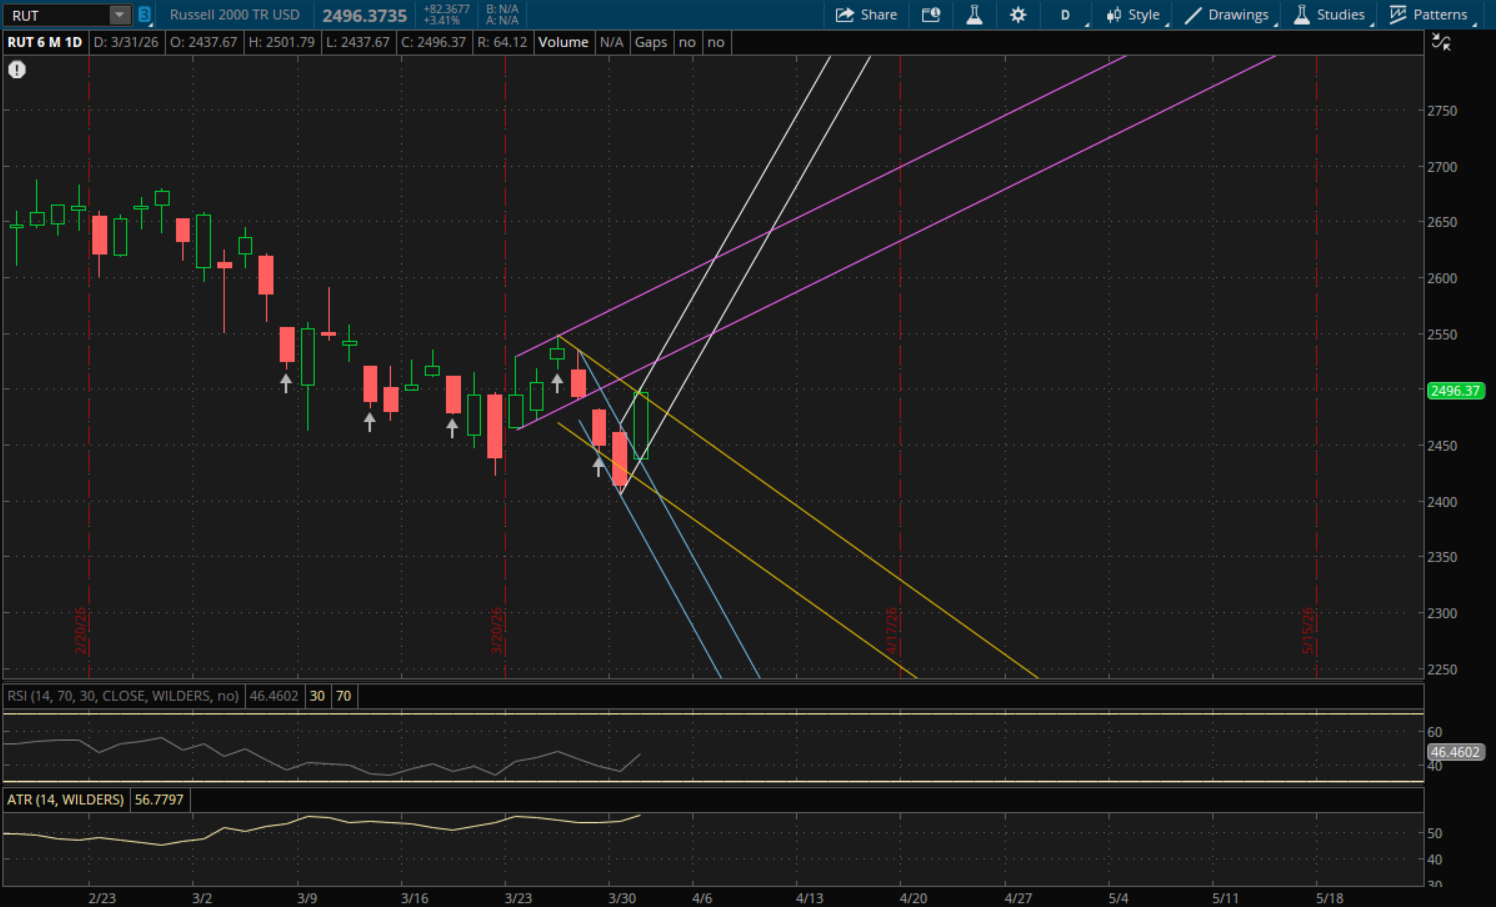This screenshot has width=1496, height=907.
Task: Open the Patterns menu
Action: pyautogui.click(x=1429, y=15)
